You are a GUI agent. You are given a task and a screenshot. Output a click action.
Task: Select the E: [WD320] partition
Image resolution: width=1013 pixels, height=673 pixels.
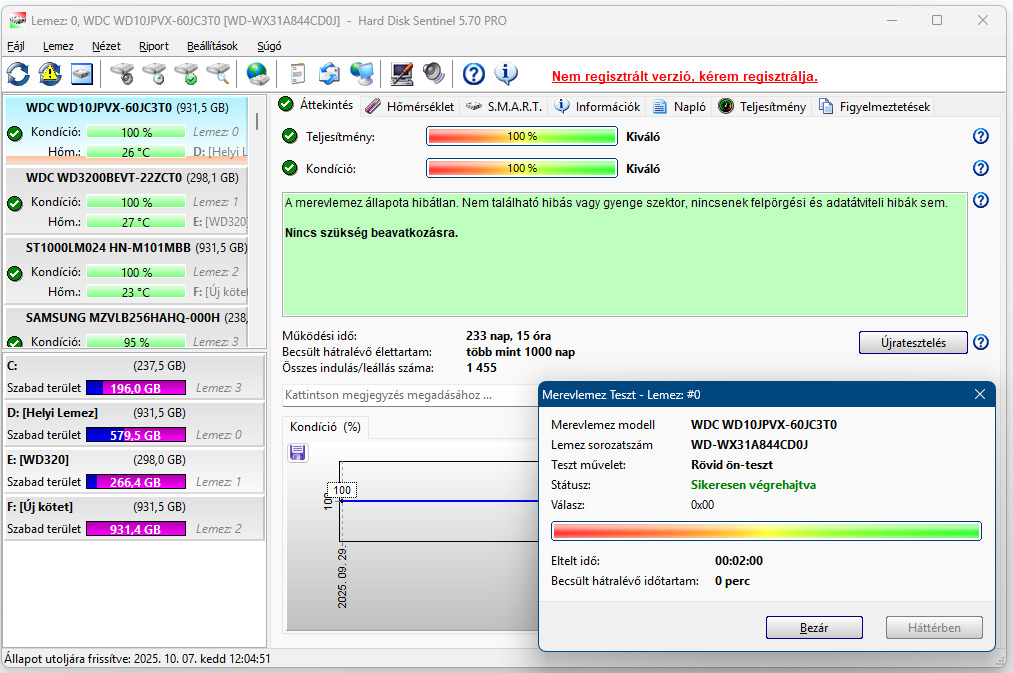coord(134,471)
